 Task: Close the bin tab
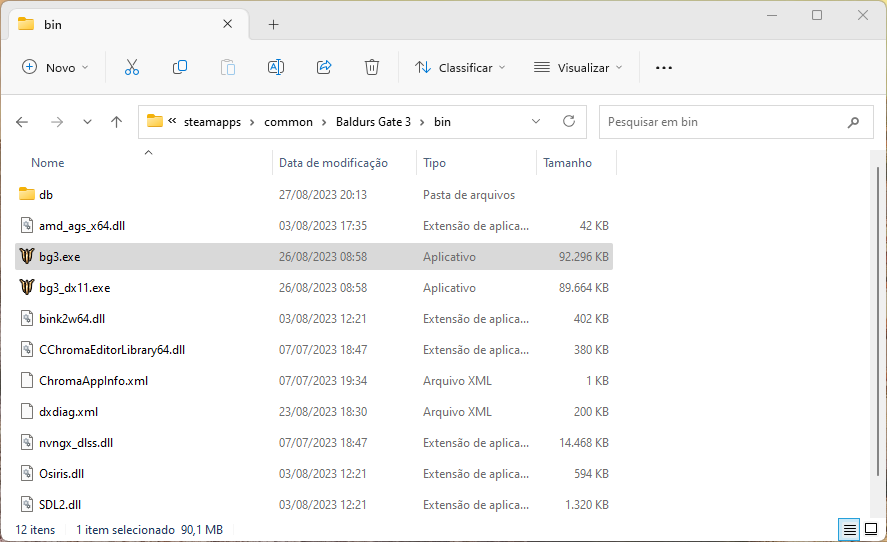(x=227, y=24)
